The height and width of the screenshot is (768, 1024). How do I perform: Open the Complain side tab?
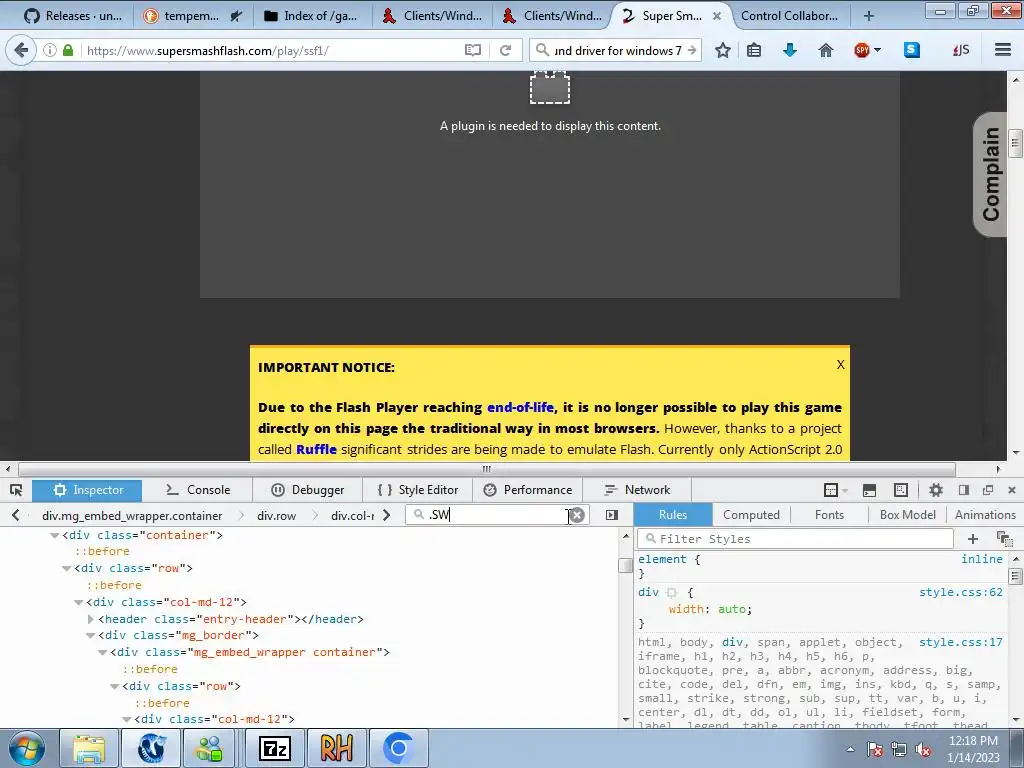click(x=990, y=174)
